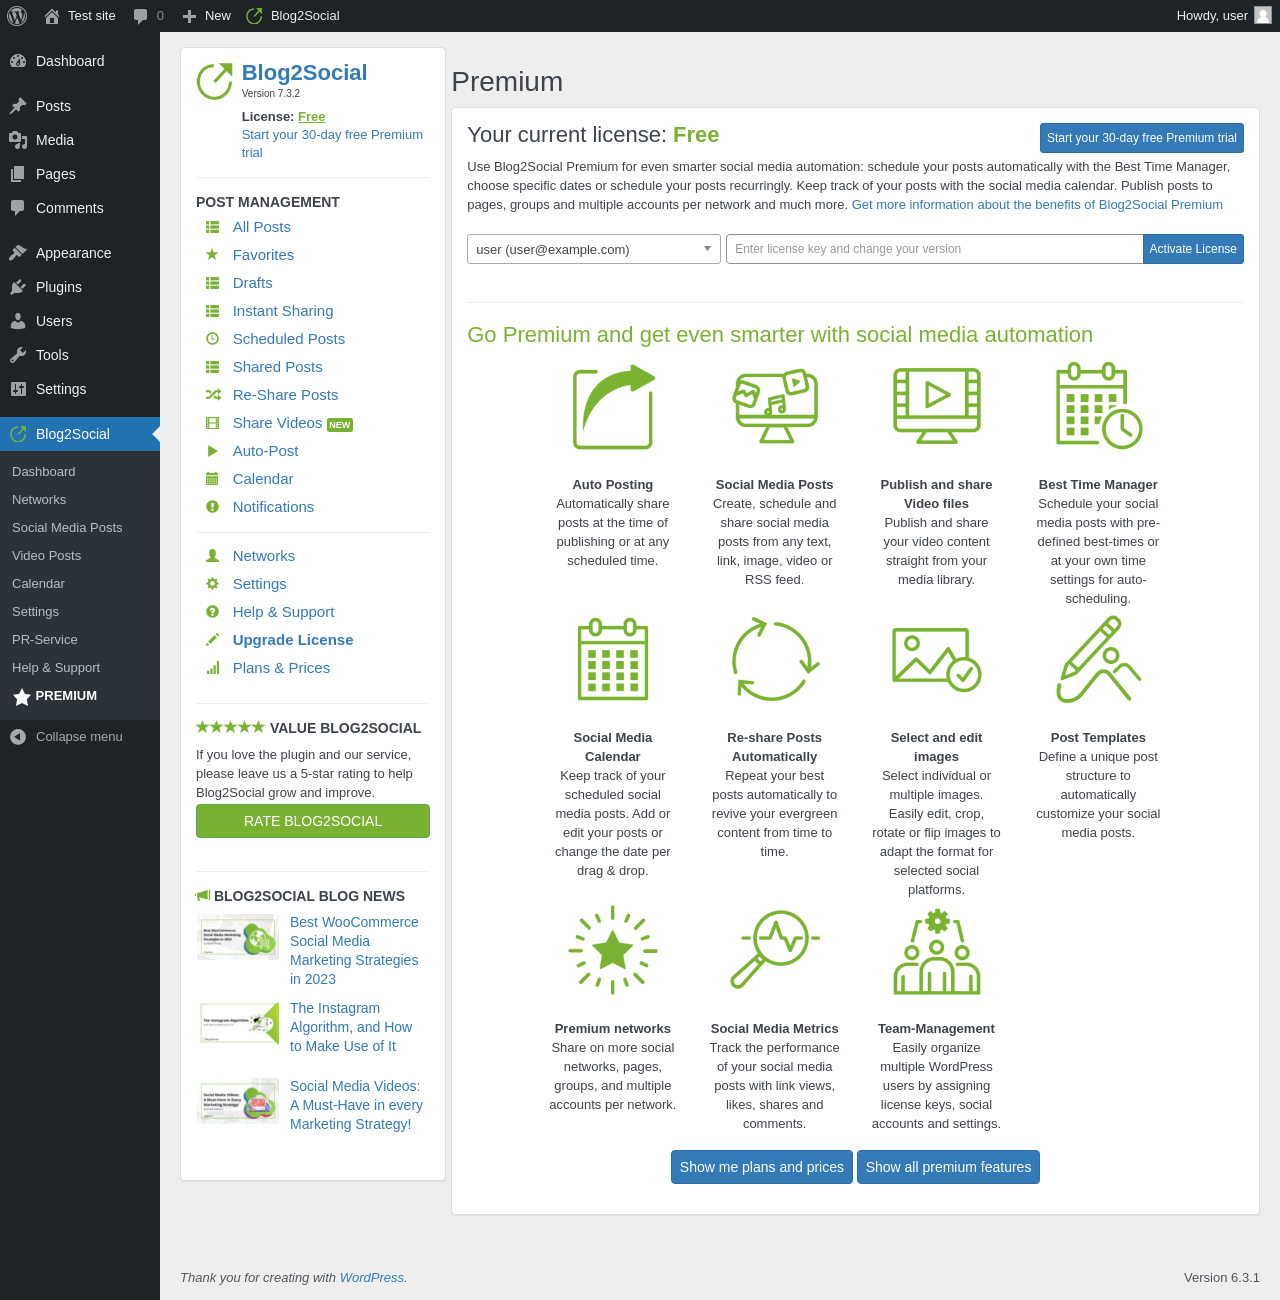Viewport: 1280px width, 1300px height.
Task: Open the user (user@example.com) dropdown
Action: coord(593,249)
